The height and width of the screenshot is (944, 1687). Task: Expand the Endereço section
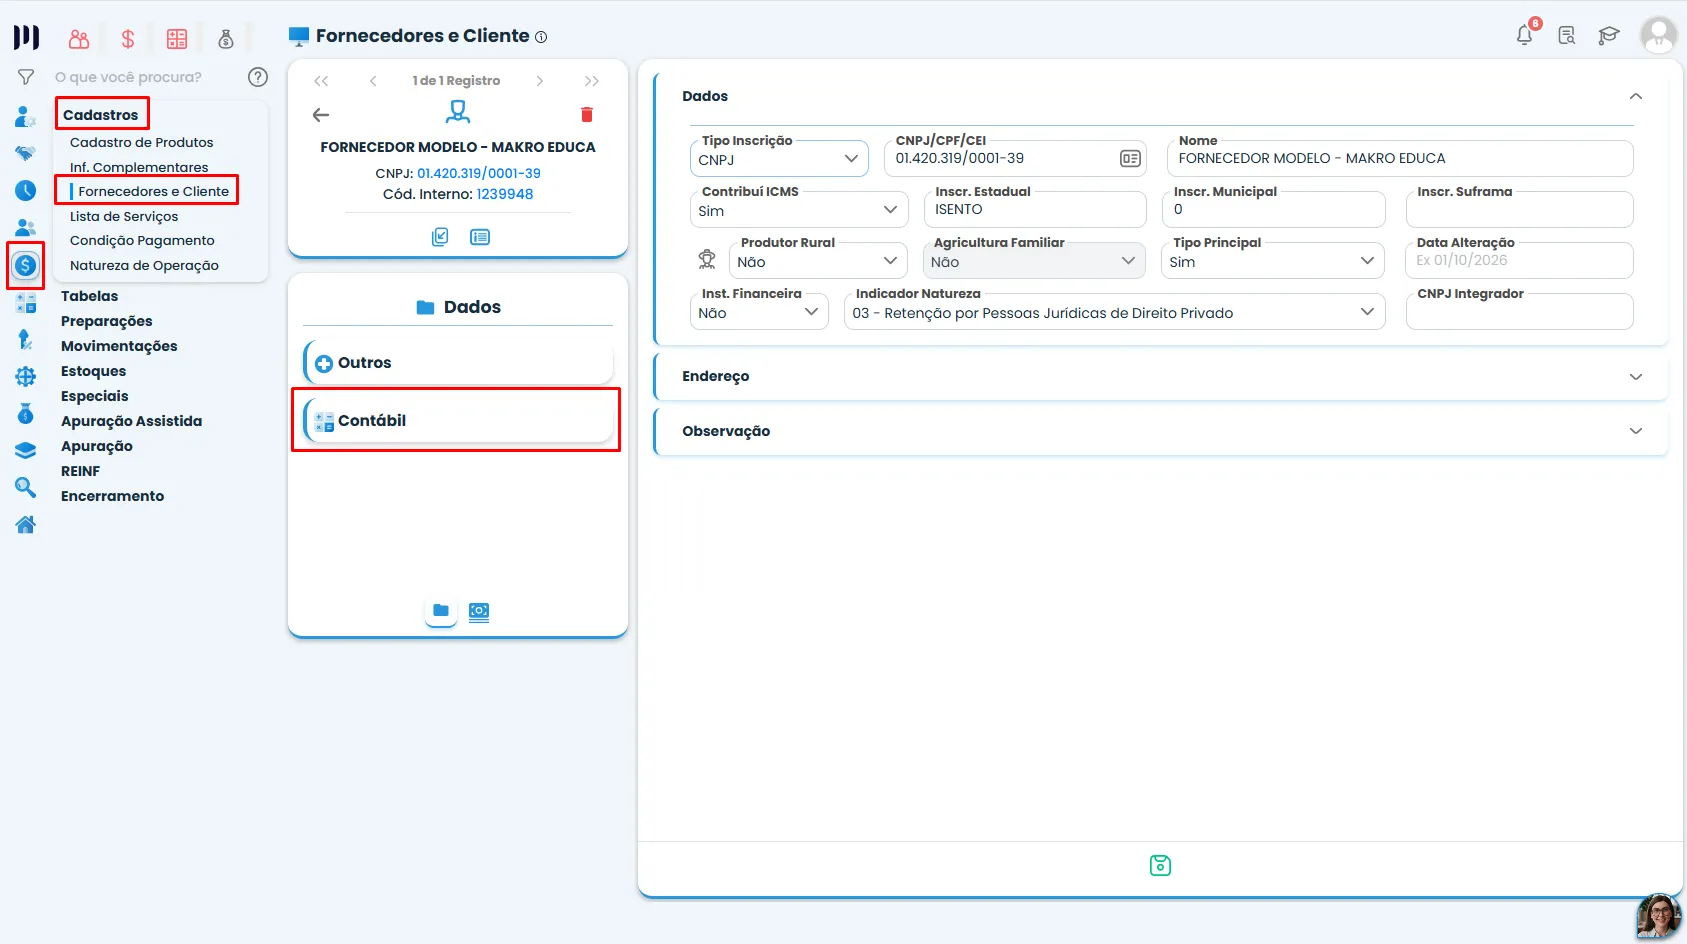pyautogui.click(x=1160, y=376)
